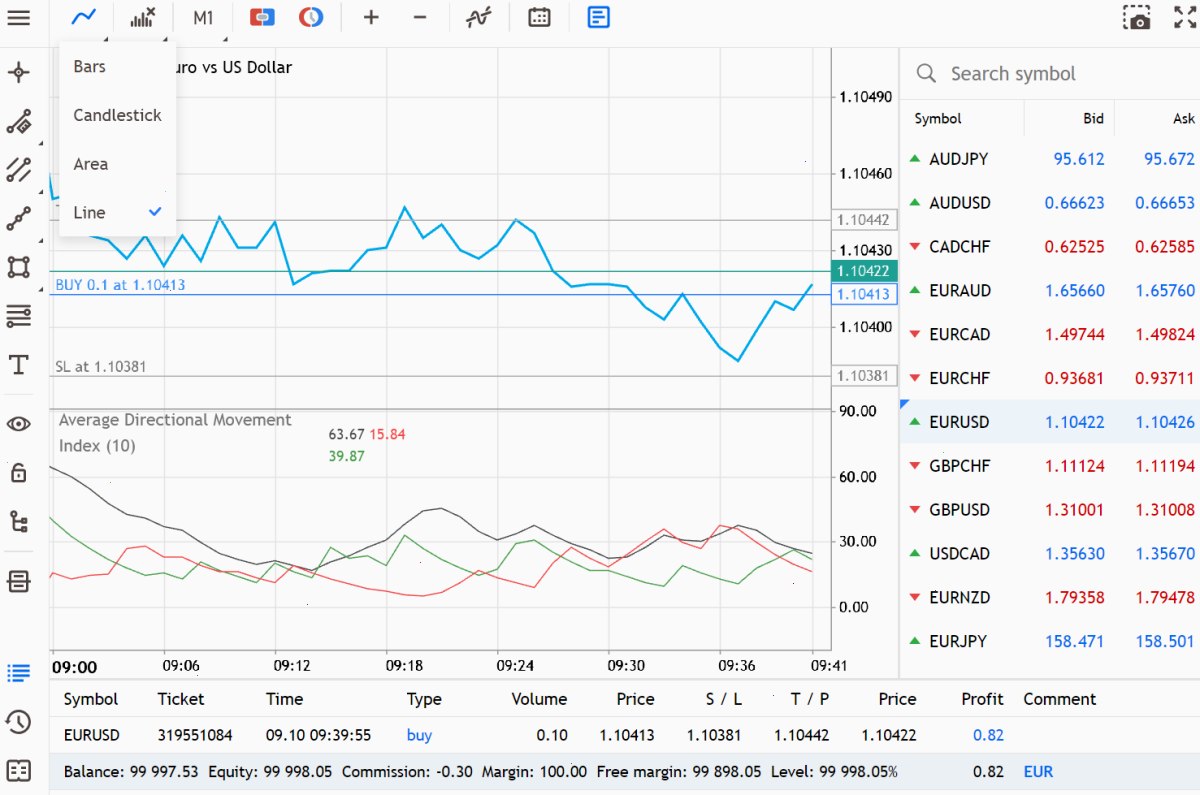
Task: Expand the indicators list dropdown
Action: click(x=143, y=17)
